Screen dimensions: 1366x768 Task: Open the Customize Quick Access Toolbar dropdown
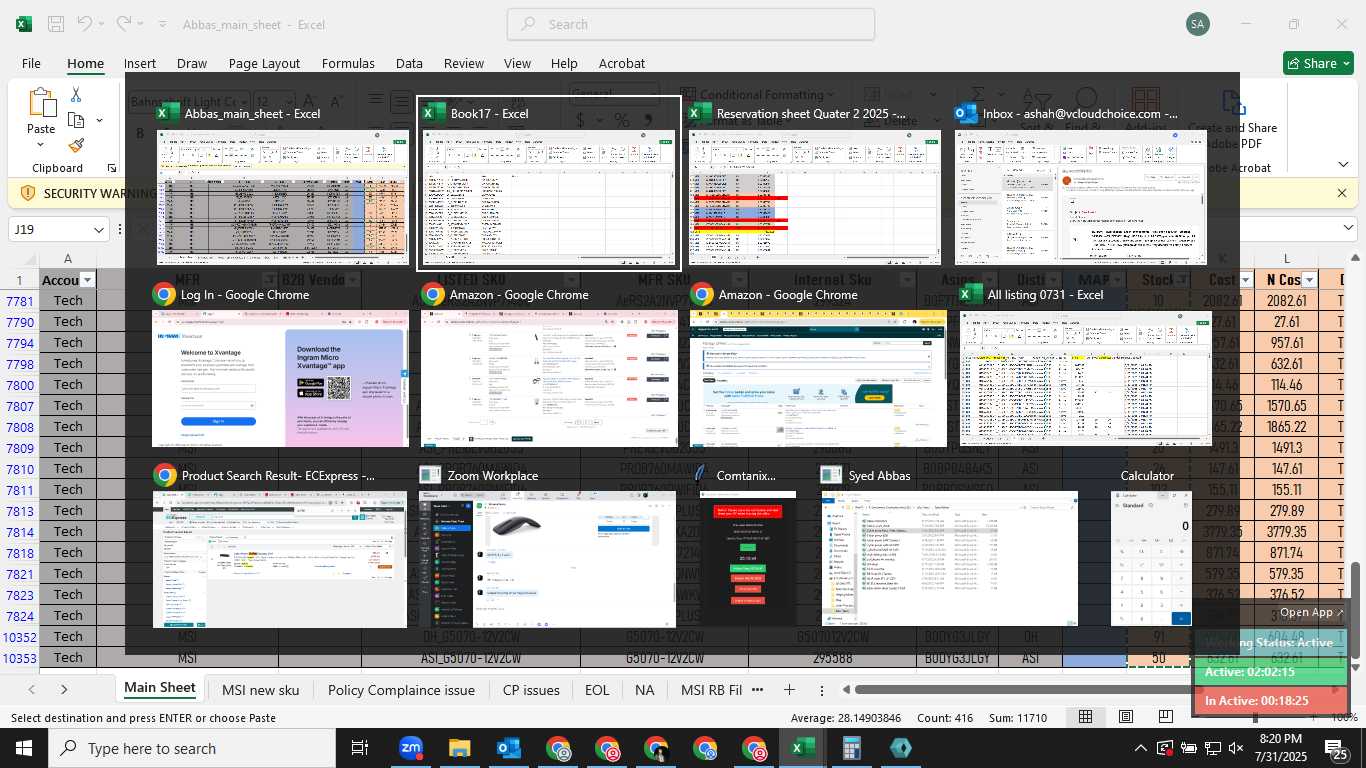164,24
